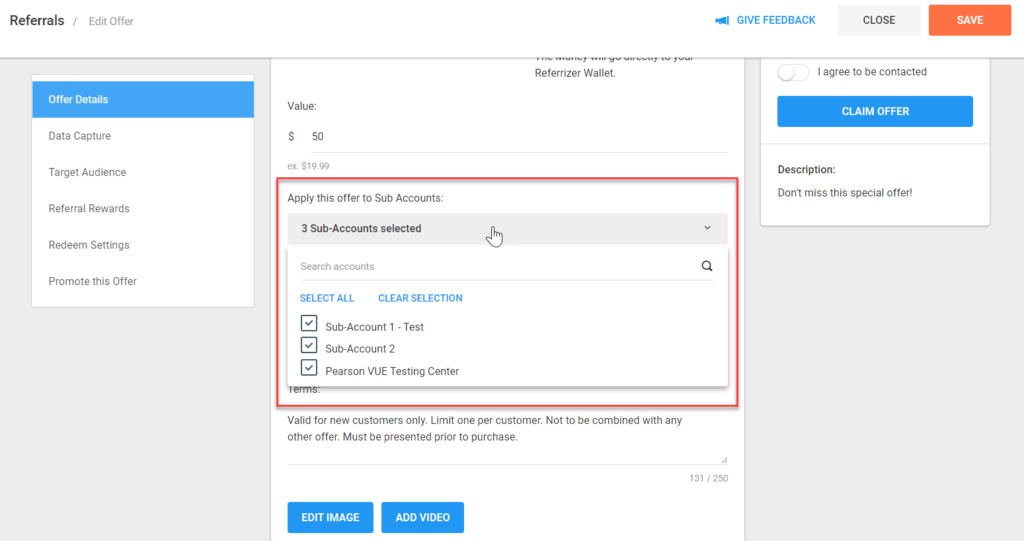Screen dimensions: 1024x541
Task: Uncheck Pearson VUE Testing Center checkbox
Action: pyautogui.click(x=309, y=368)
